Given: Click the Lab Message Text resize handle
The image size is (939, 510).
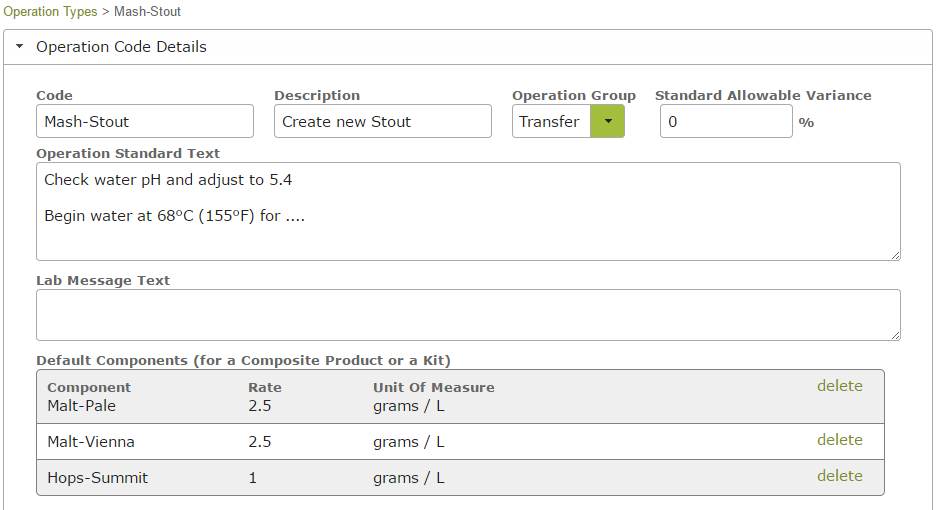Looking at the screenshot, I should pos(895,335).
